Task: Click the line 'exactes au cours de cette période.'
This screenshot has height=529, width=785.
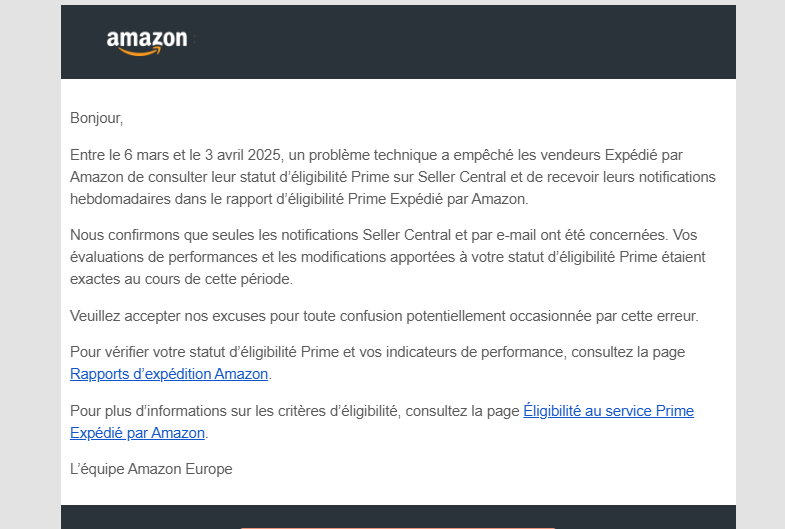Action: 181,279
